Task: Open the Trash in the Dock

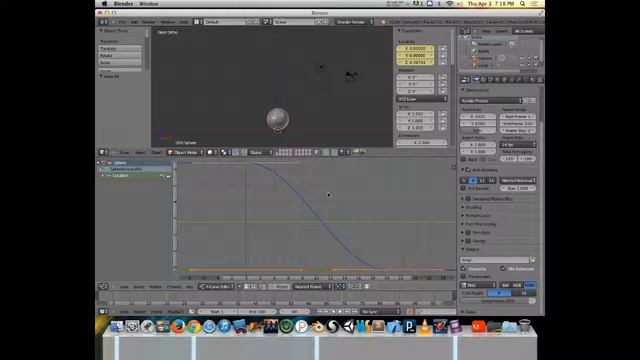Action: [x=524, y=327]
